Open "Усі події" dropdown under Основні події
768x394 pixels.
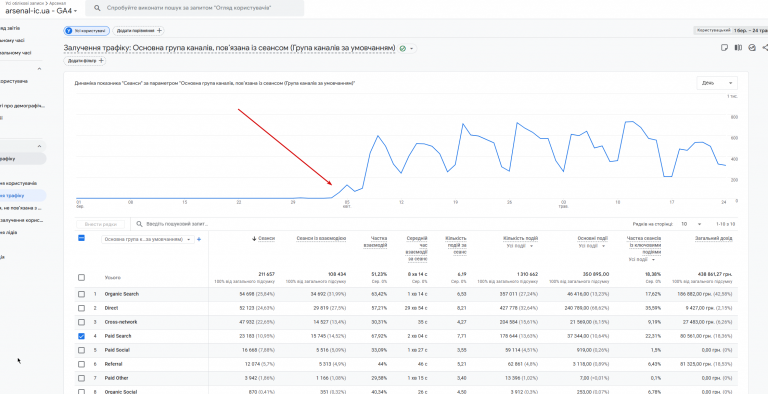point(592,246)
